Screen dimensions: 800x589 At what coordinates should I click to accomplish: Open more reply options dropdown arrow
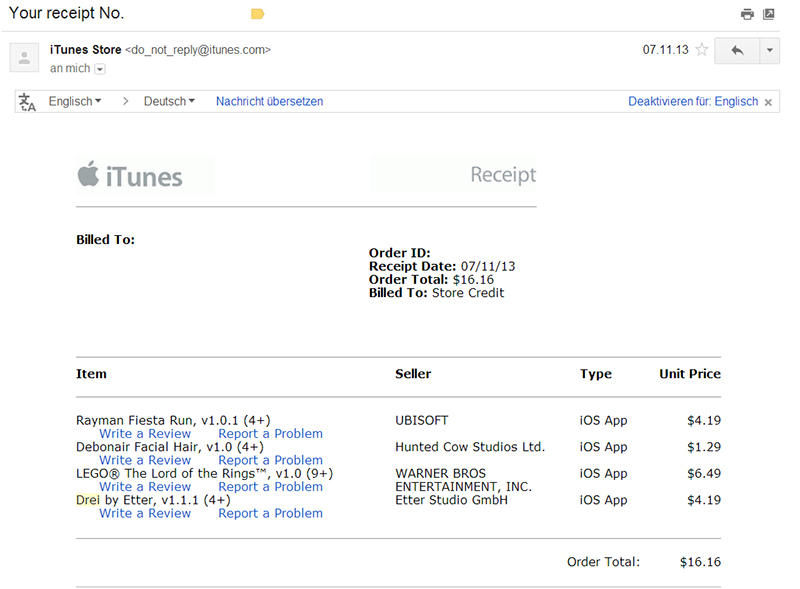pyautogui.click(x=769, y=51)
